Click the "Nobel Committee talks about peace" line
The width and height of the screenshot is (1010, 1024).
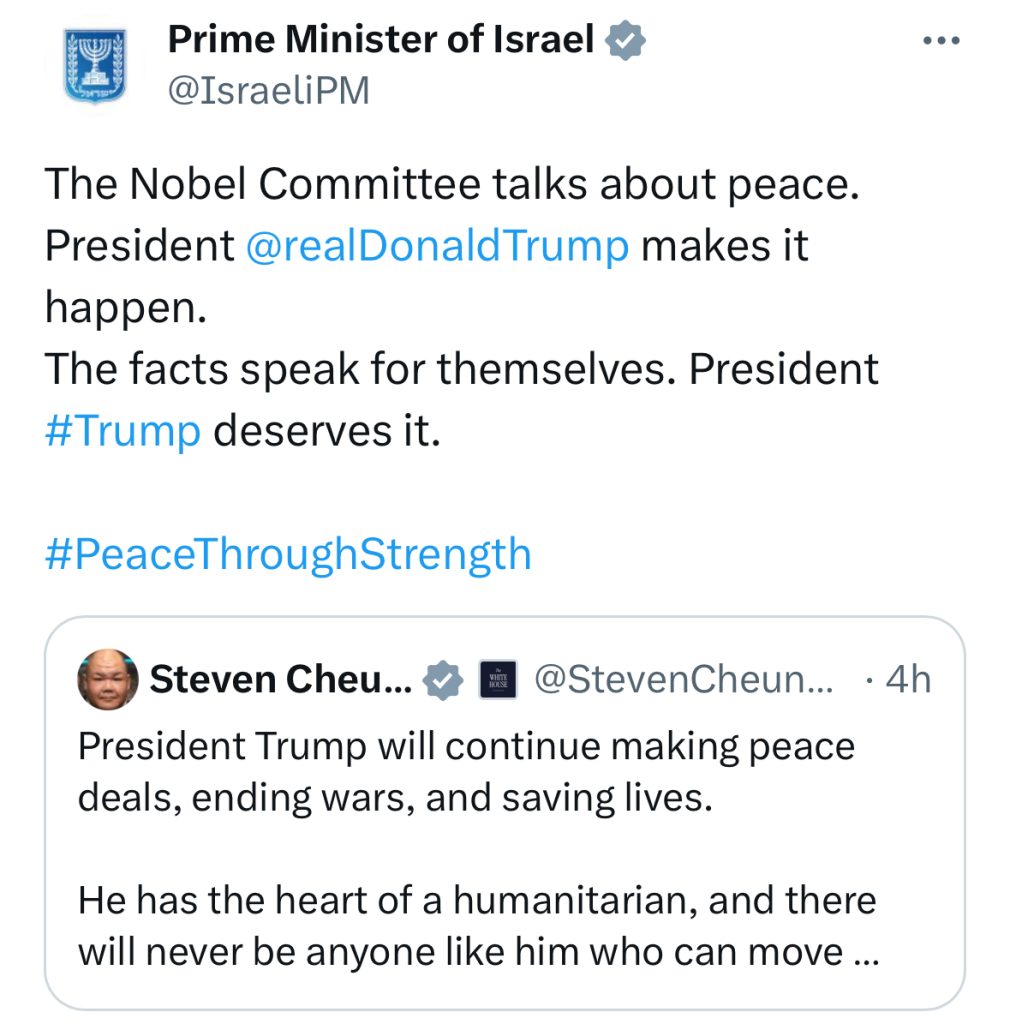point(452,184)
